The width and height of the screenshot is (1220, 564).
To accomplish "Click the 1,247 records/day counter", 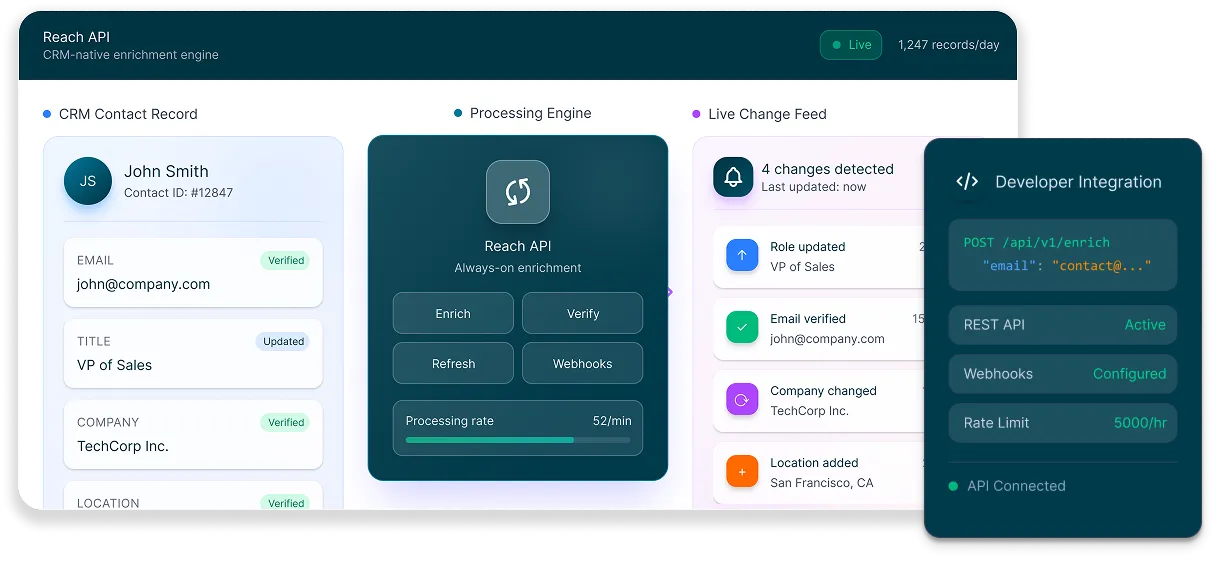I will 949,45.
